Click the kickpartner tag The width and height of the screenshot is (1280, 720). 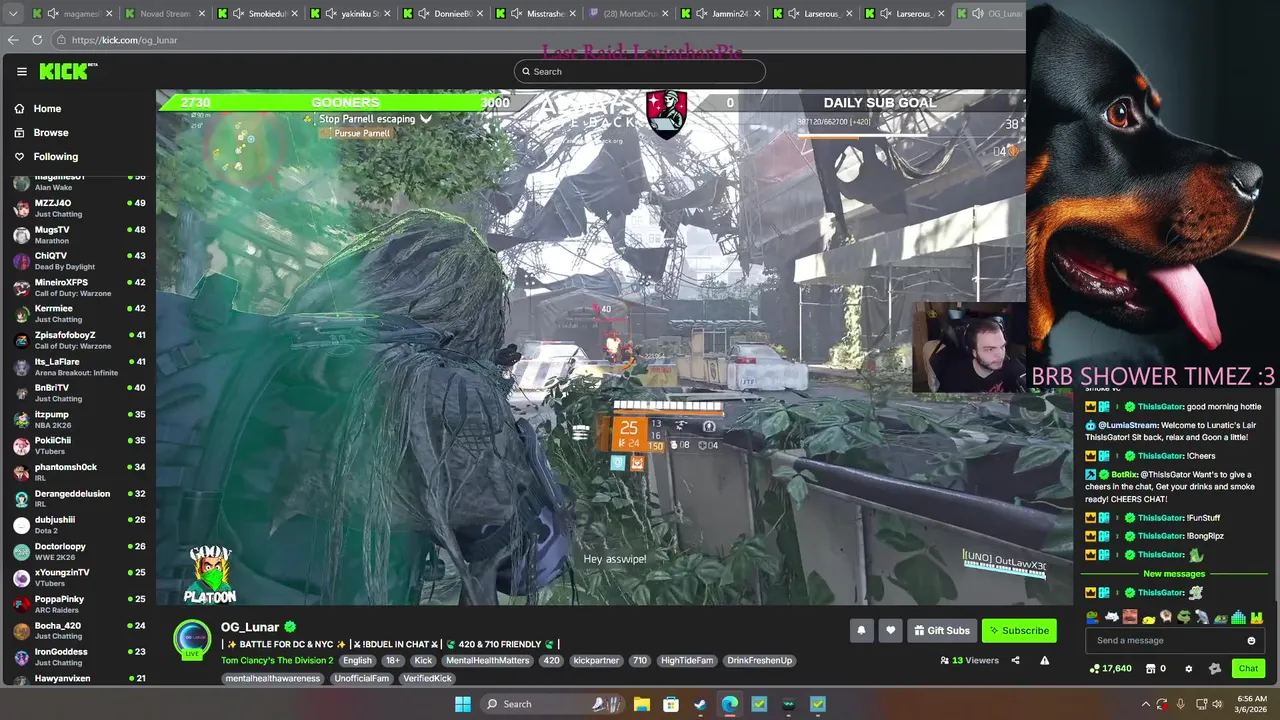pos(595,660)
